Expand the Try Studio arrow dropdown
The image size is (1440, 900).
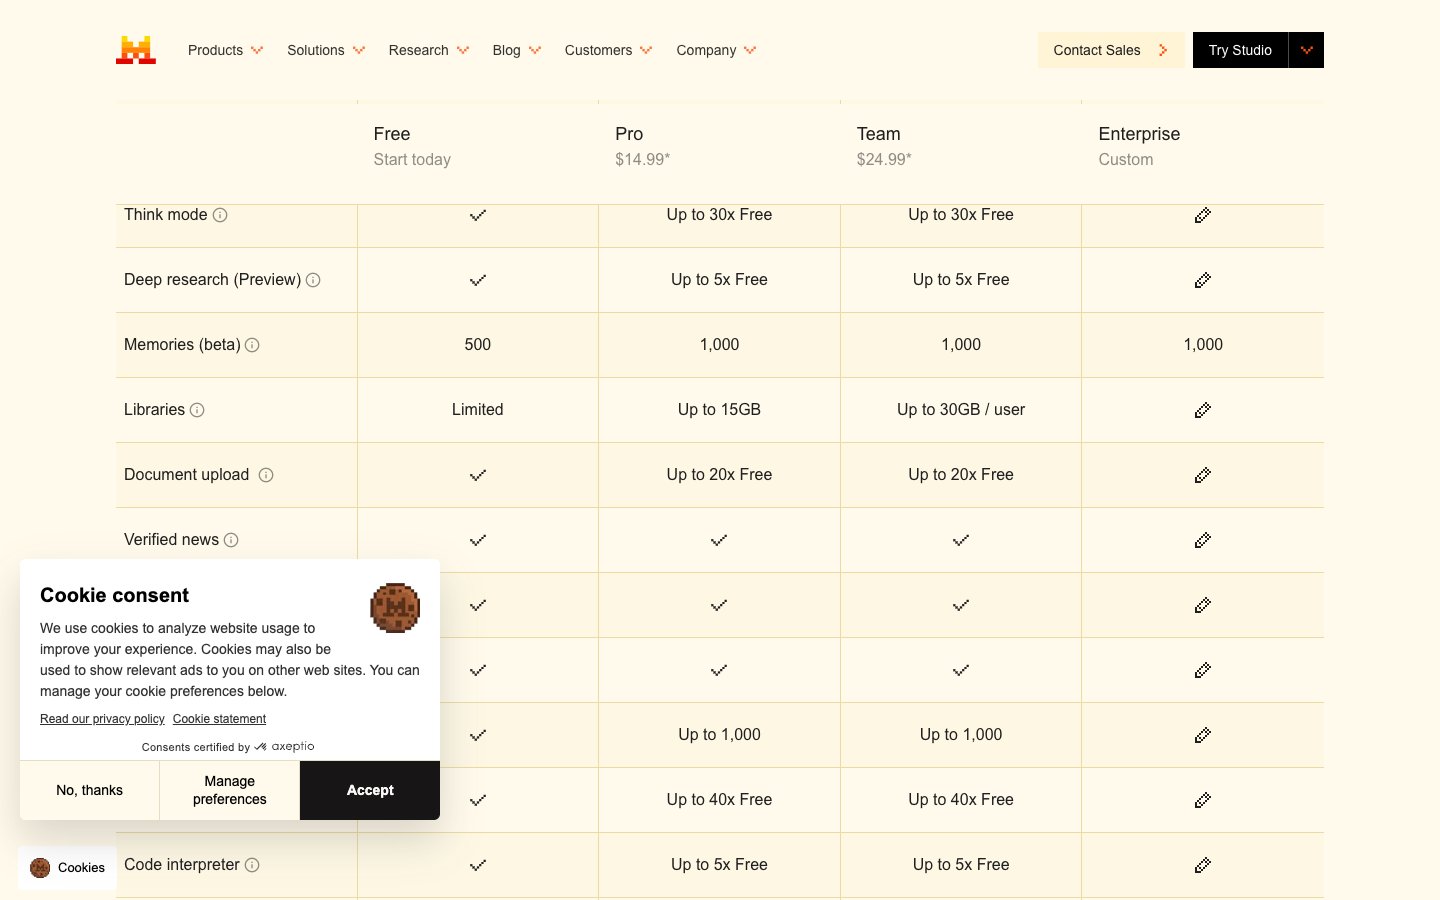point(1306,50)
